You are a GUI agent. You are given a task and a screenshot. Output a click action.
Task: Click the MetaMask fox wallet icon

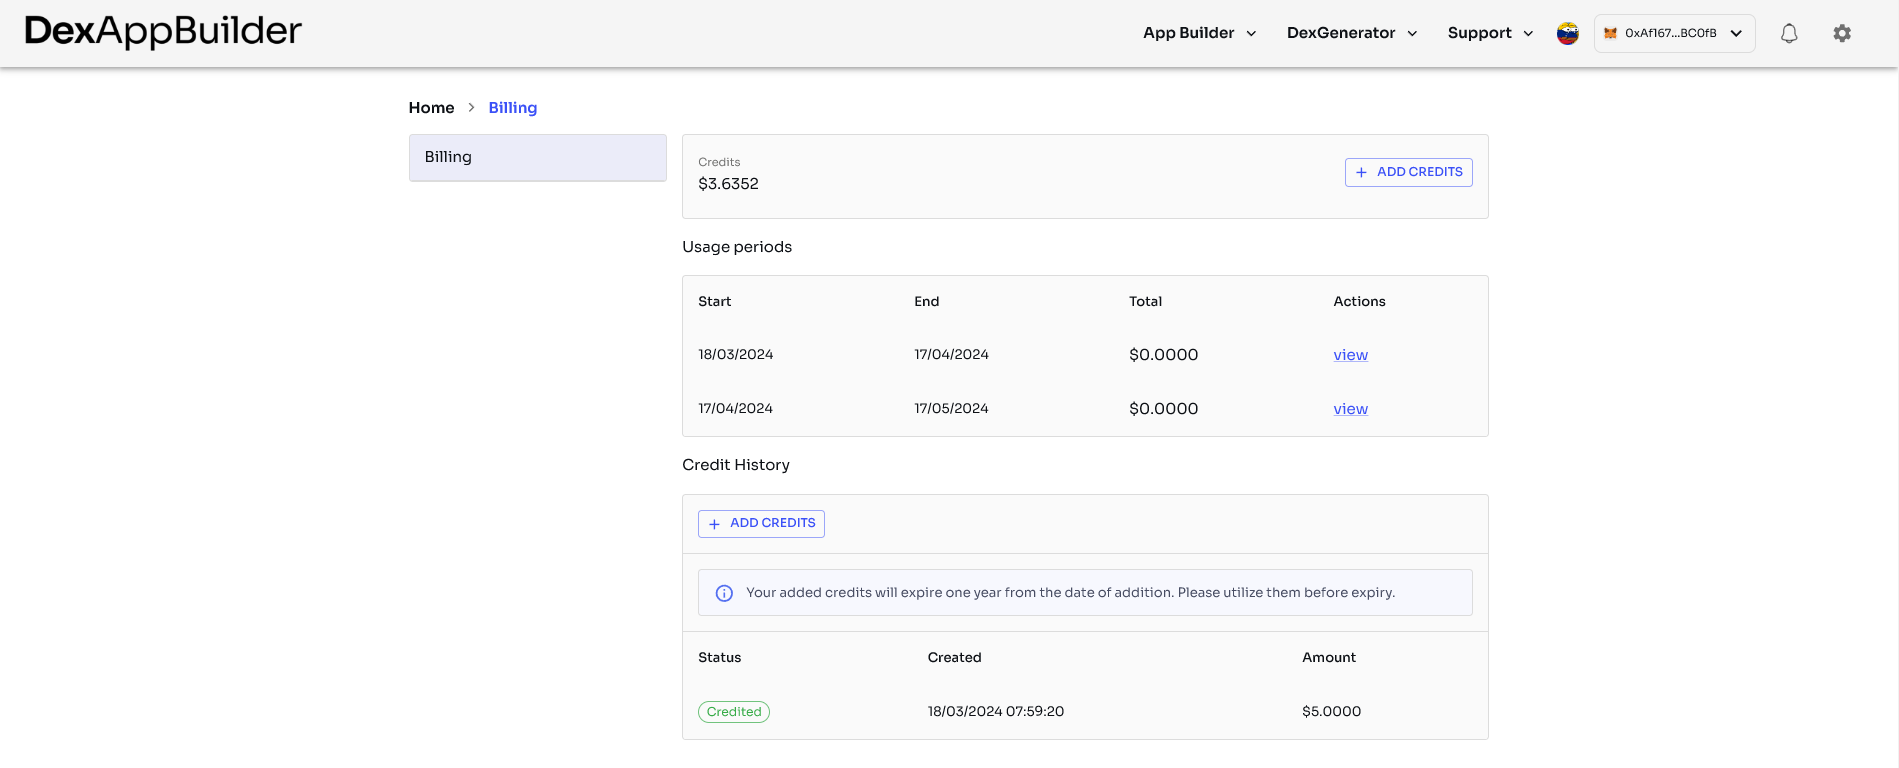pos(1610,33)
